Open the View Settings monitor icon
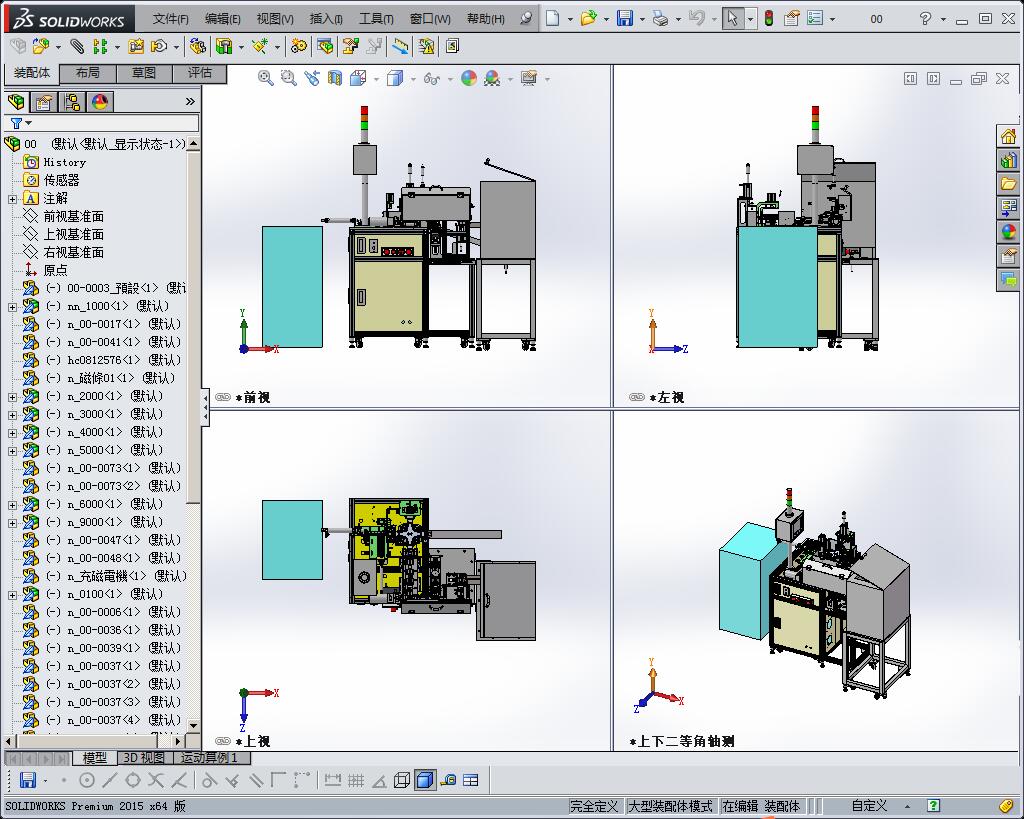This screenshot has height=819, width=1024. 528,78
